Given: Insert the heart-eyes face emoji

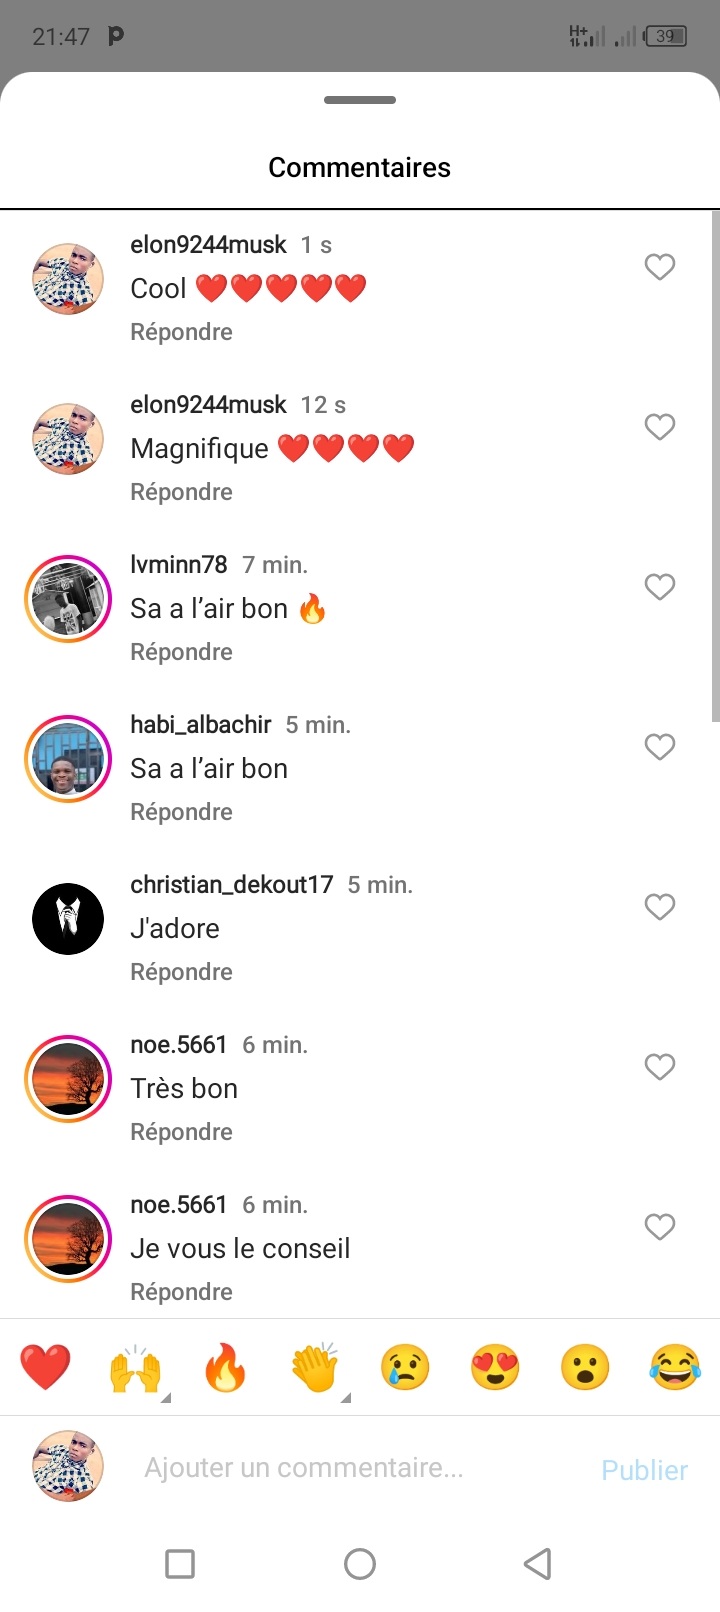Looking at the screenshot, I should tap(495, 1367).
